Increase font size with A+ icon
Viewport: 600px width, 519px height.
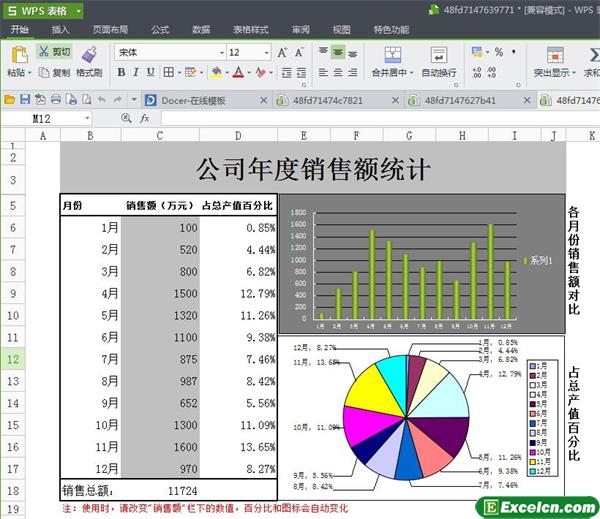tap(282, 52)
